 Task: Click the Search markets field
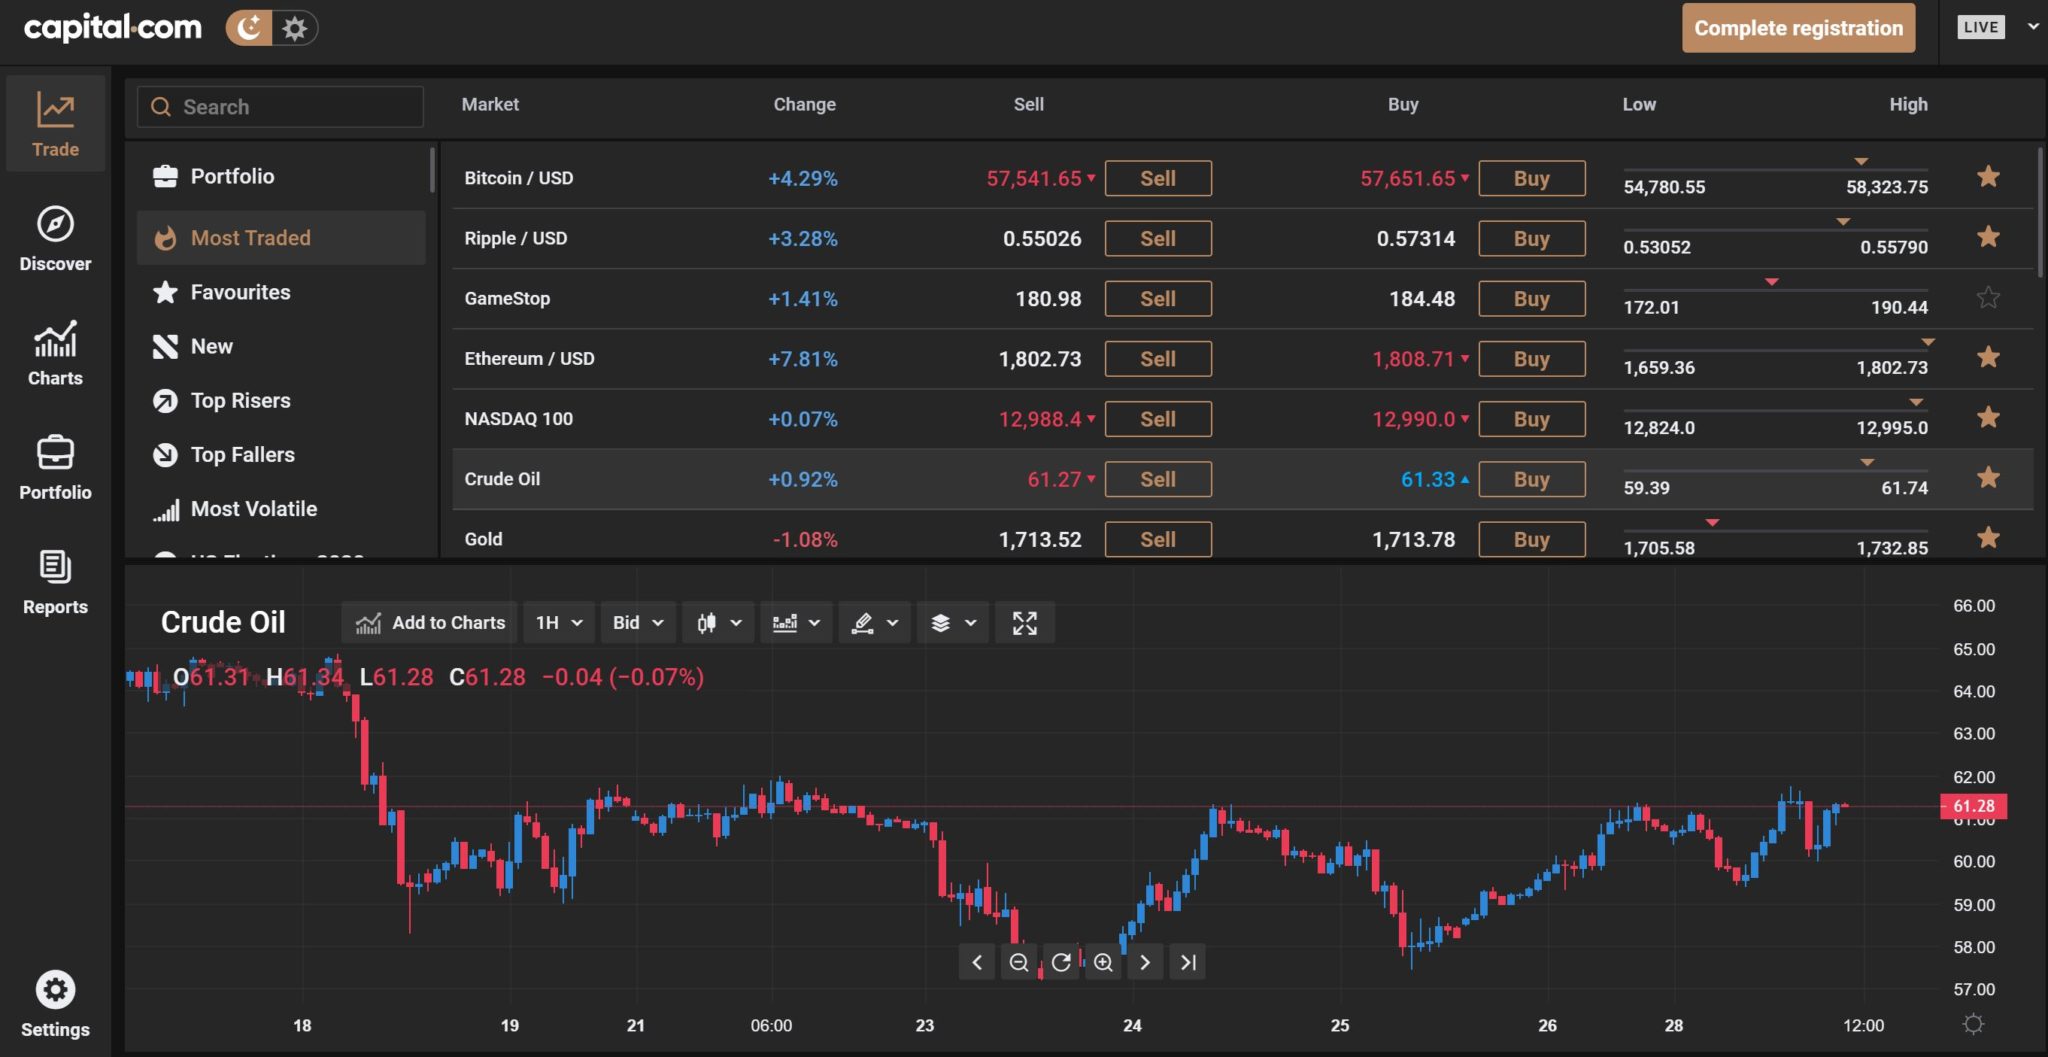click(280, 106)
